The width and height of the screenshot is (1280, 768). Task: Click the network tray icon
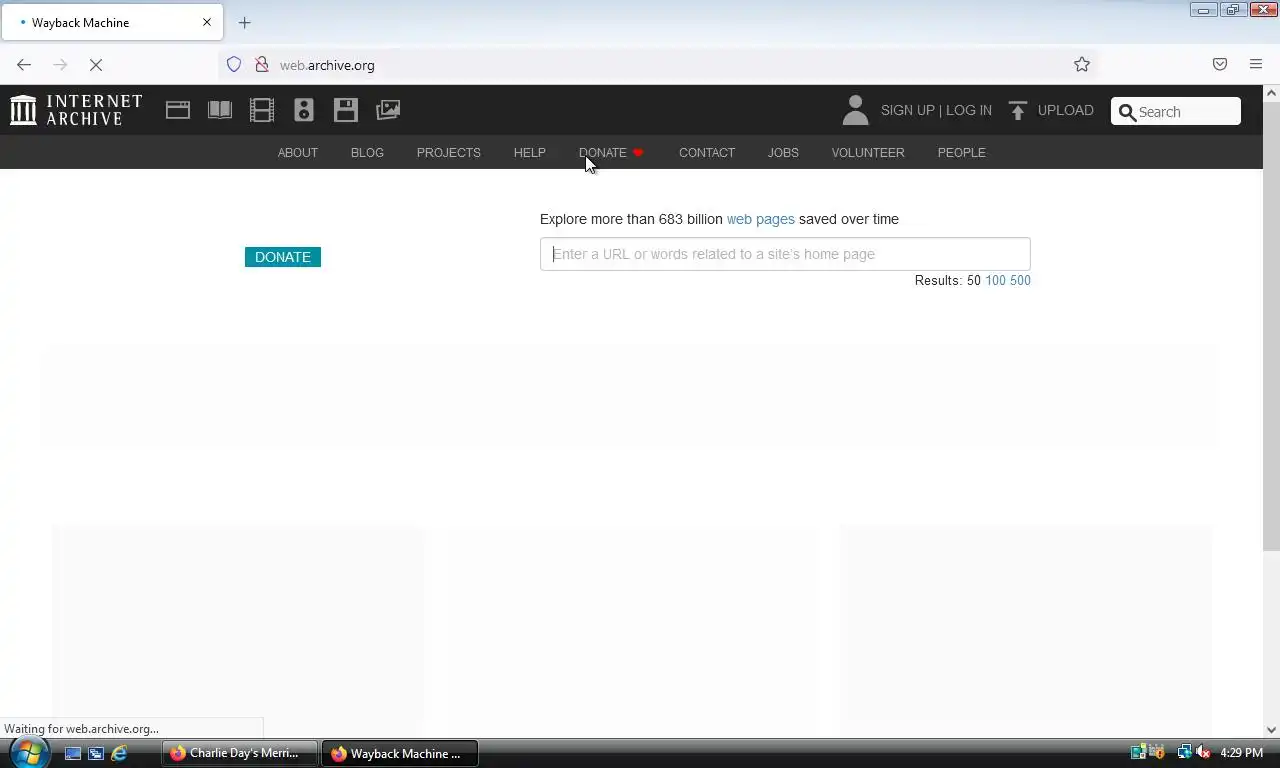(x=1184, y=752)
